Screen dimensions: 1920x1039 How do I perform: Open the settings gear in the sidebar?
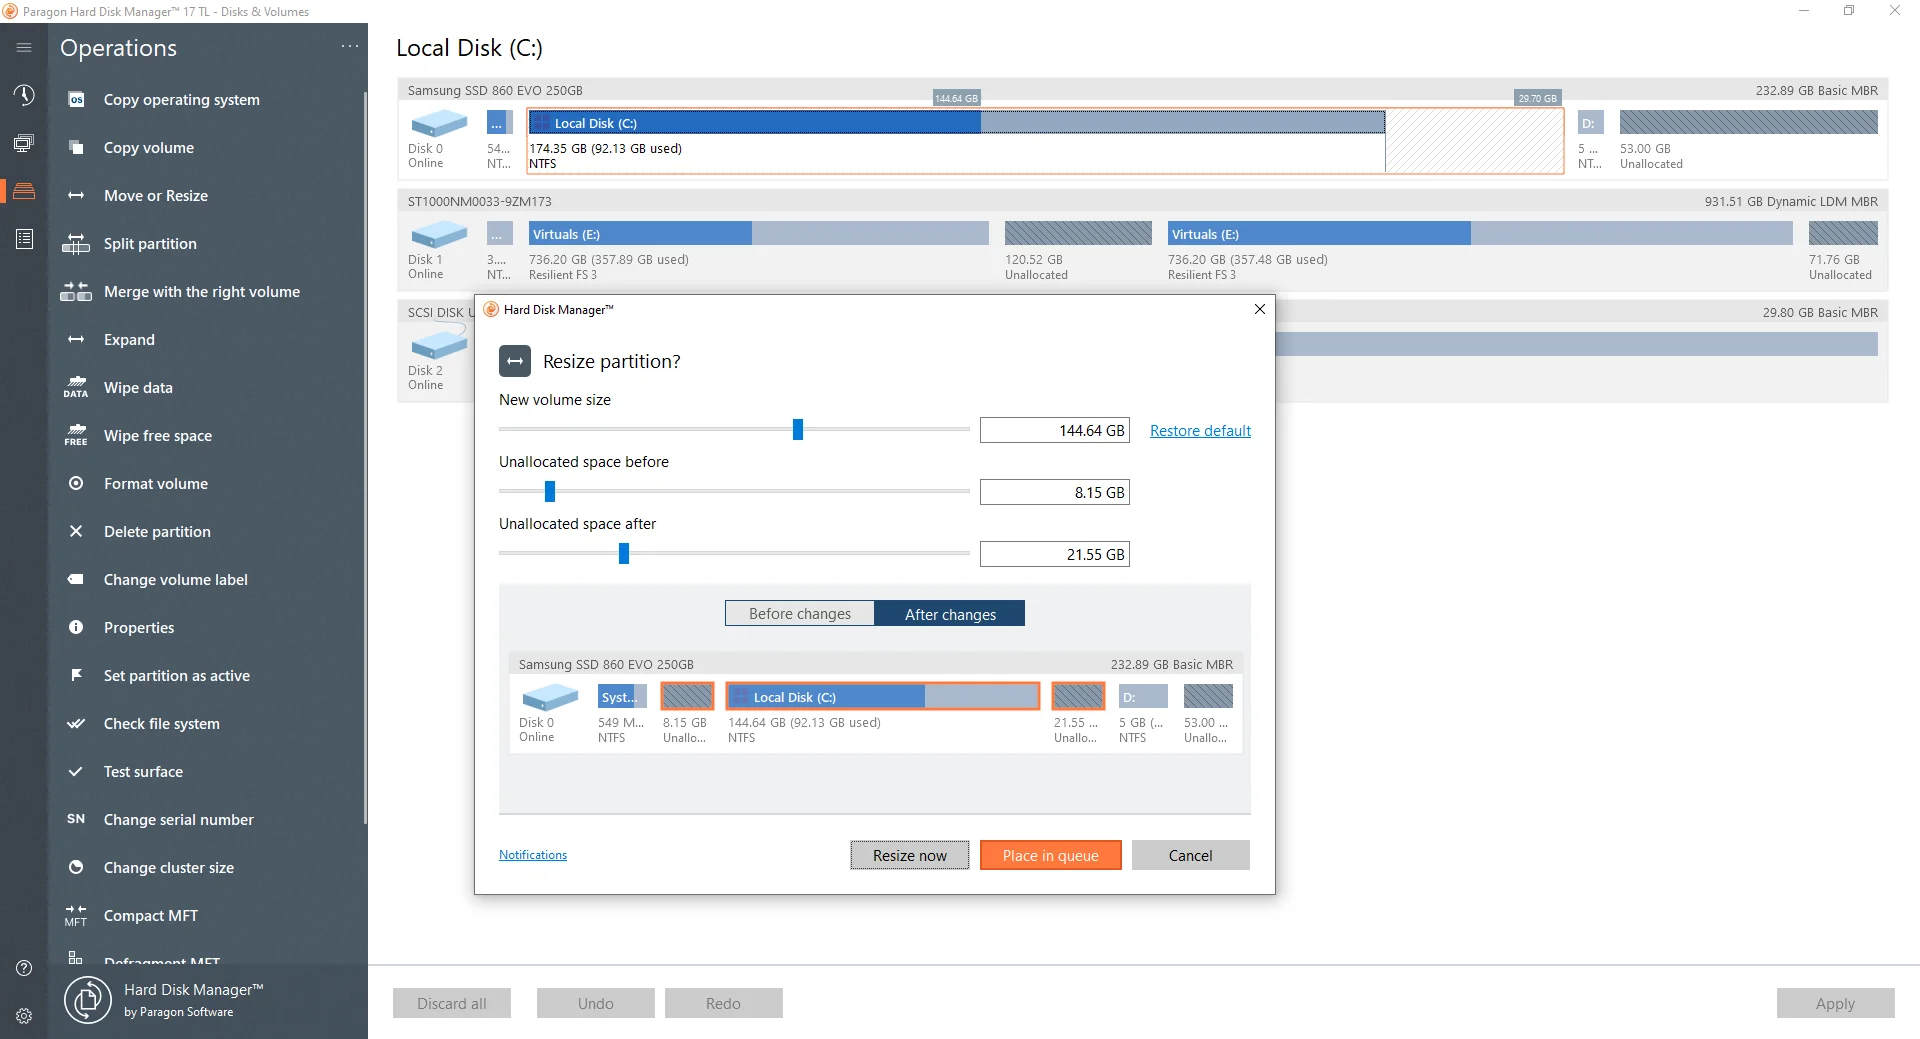coord(24,1015)
